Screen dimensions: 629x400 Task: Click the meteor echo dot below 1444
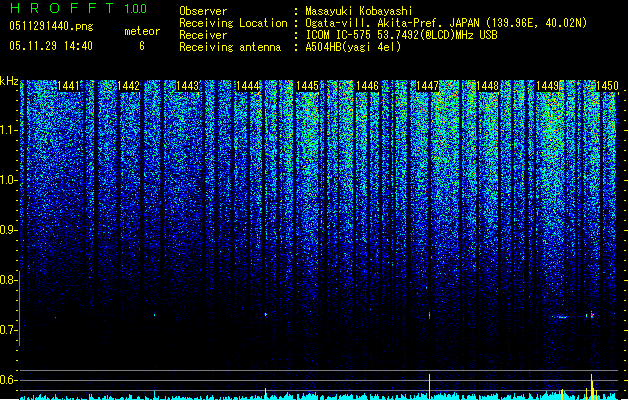click(266, 315)
